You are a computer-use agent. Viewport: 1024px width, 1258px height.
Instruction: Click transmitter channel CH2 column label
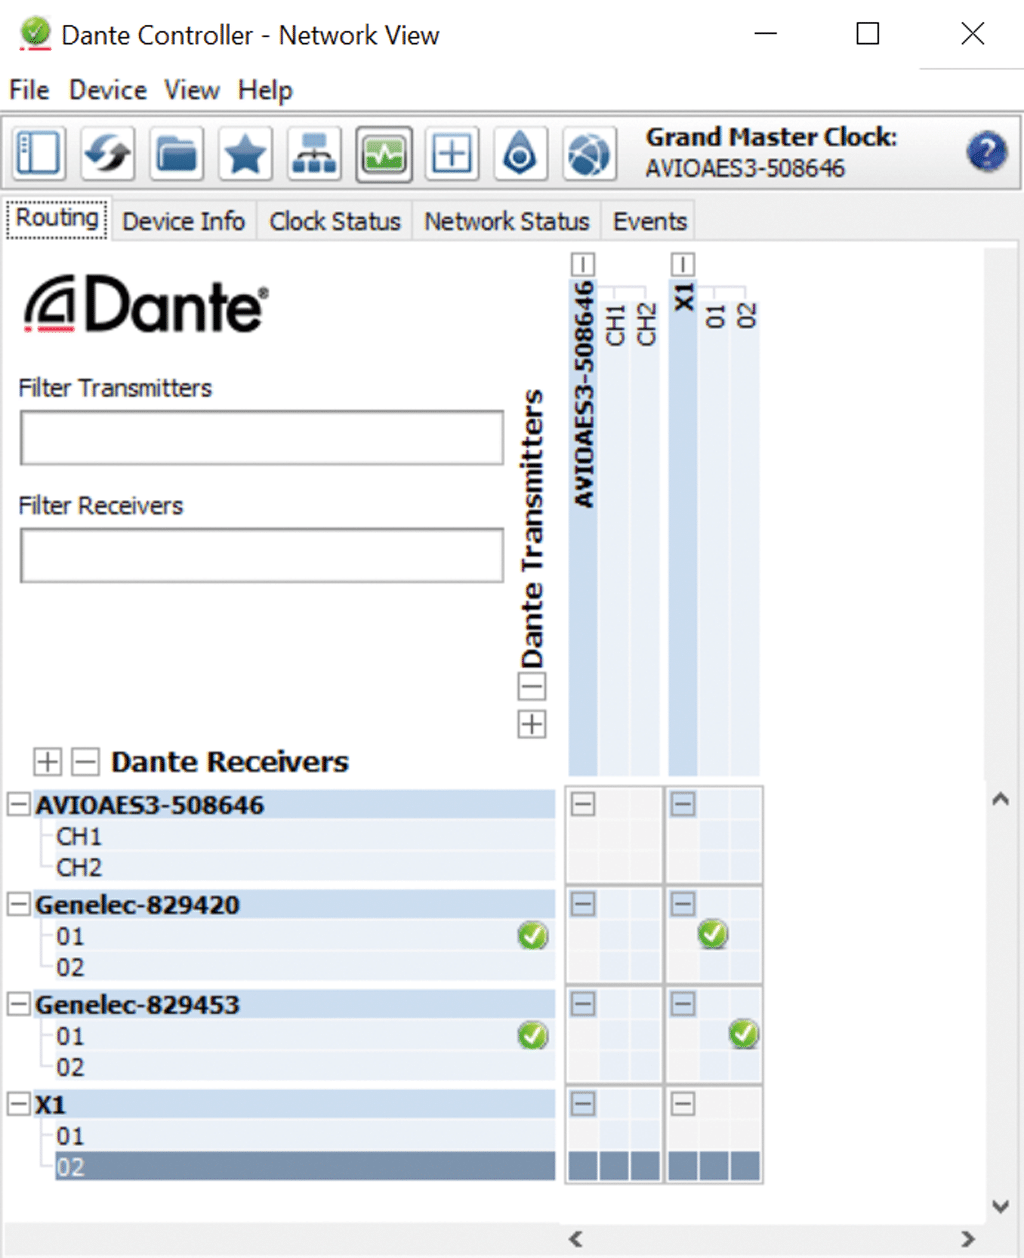(646, 324)
